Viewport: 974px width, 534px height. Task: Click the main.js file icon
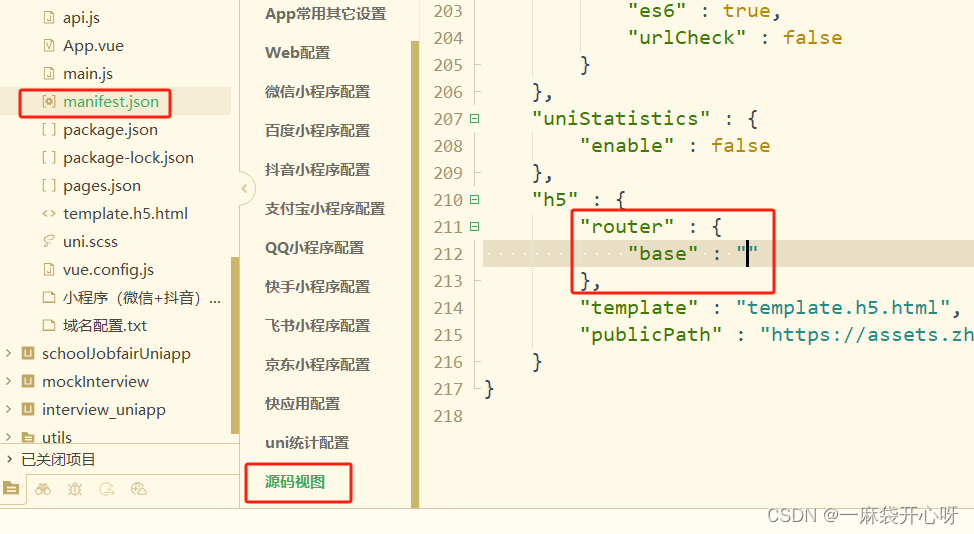[48, 73]
